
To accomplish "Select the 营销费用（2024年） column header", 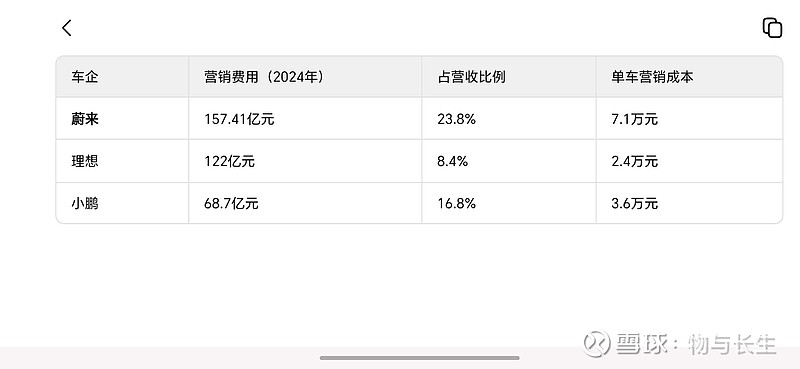I will 264,77.
